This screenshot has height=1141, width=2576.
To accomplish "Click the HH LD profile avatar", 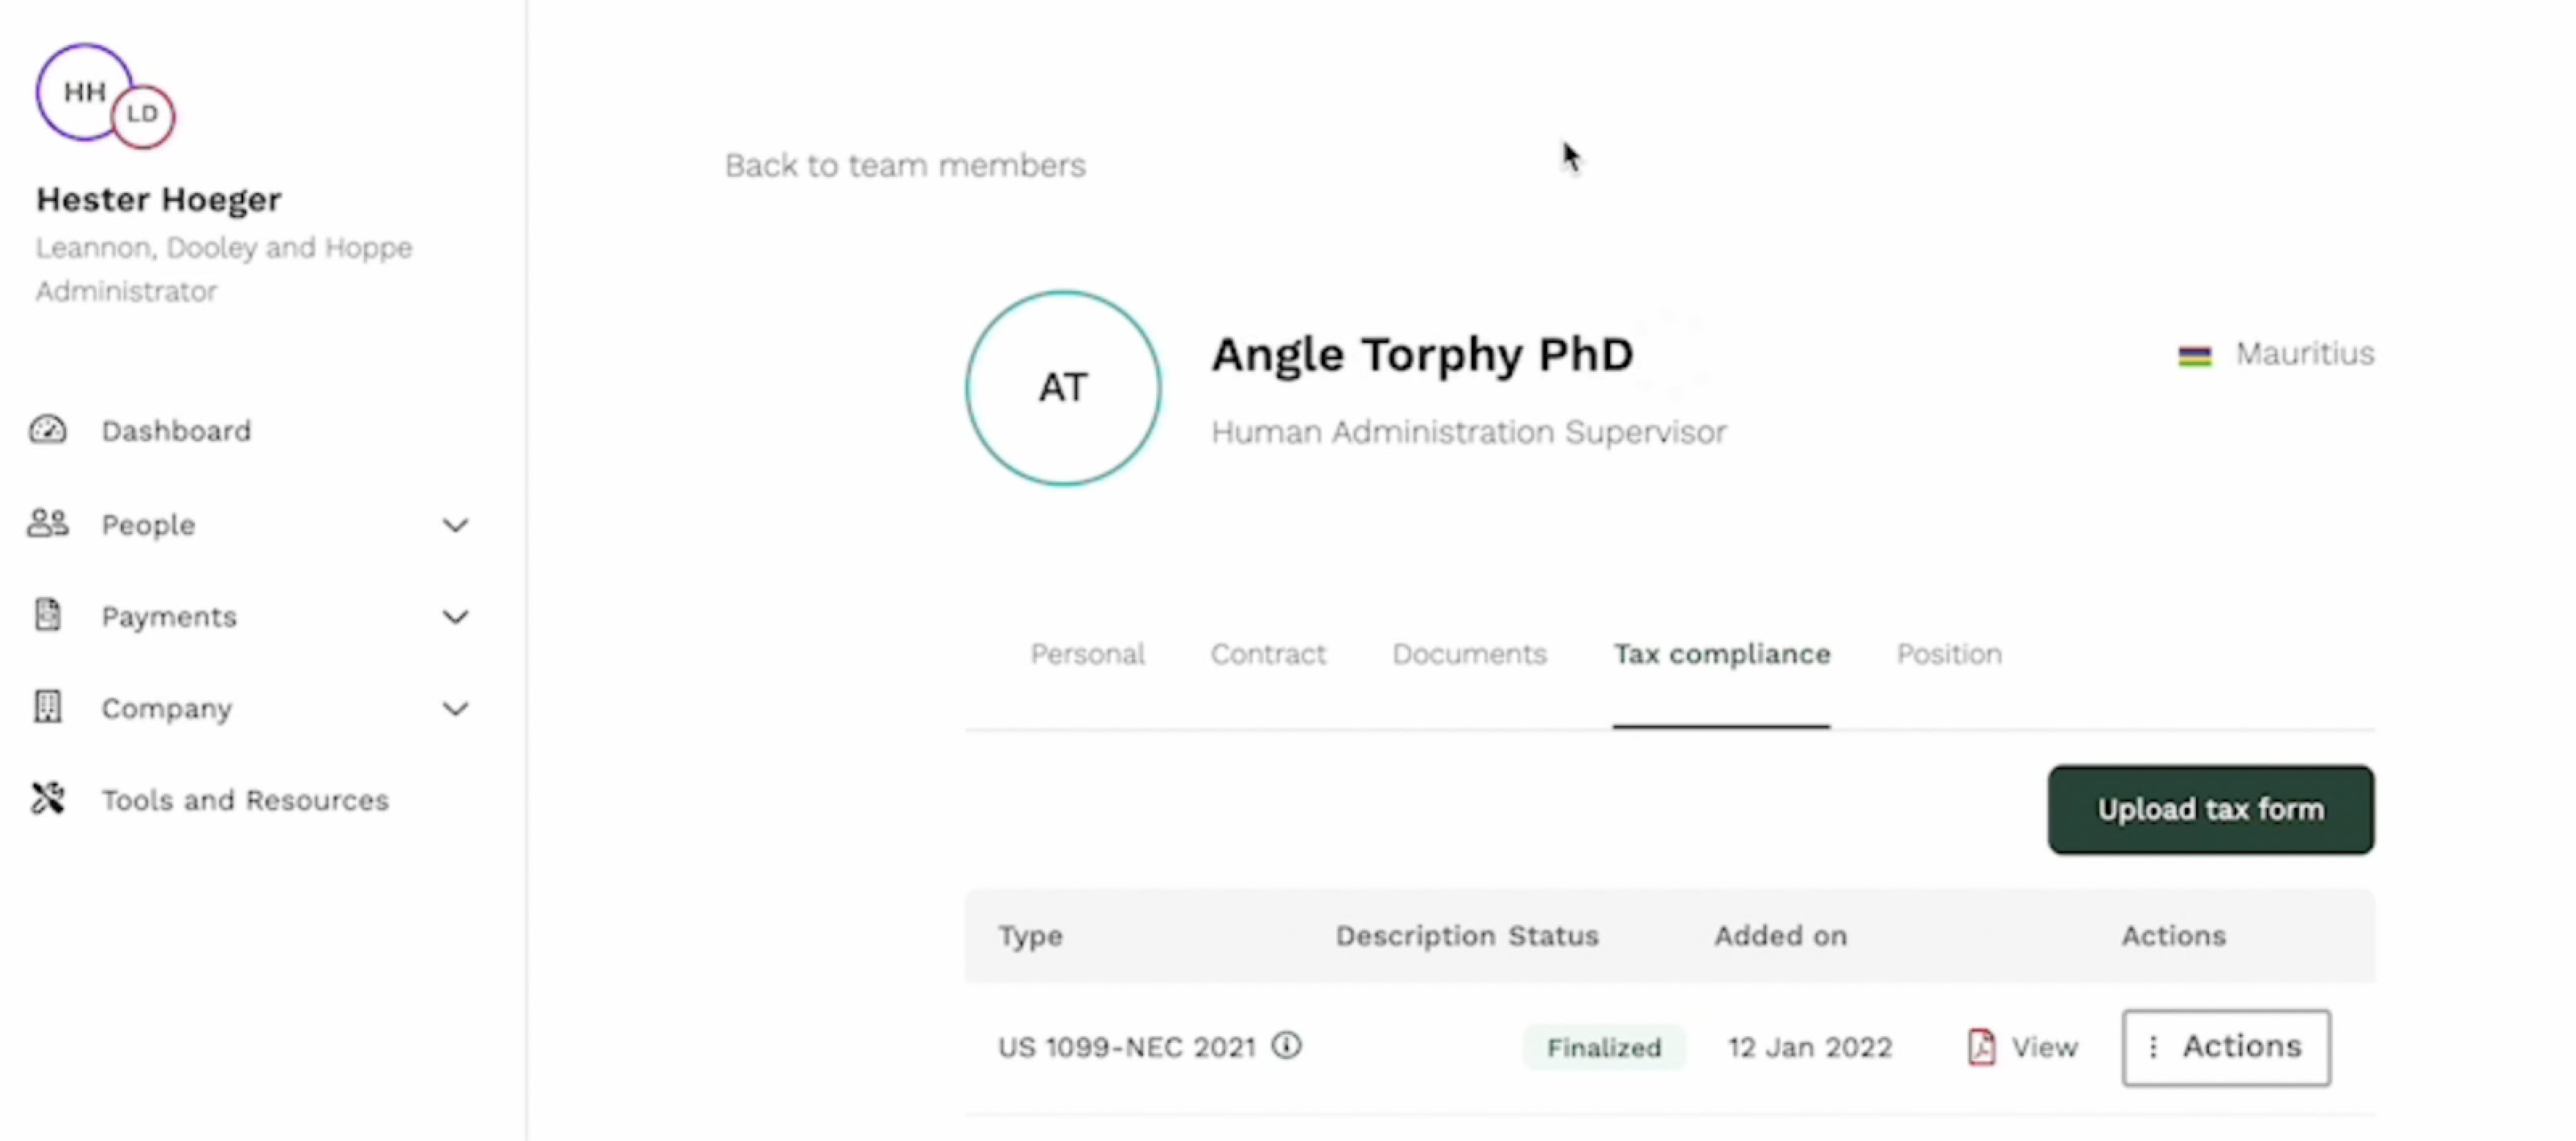I will point(105,96).
